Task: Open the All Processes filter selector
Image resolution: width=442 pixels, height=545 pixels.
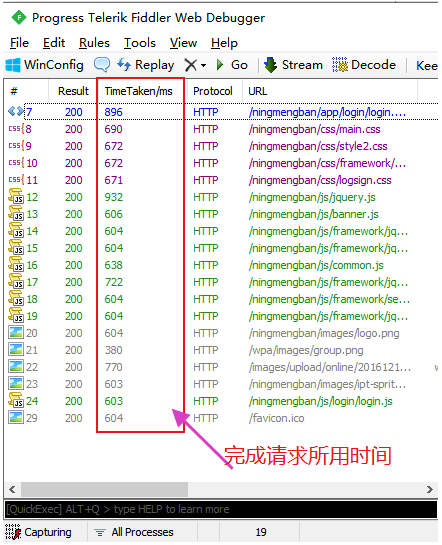Action: tap(134, 532)
